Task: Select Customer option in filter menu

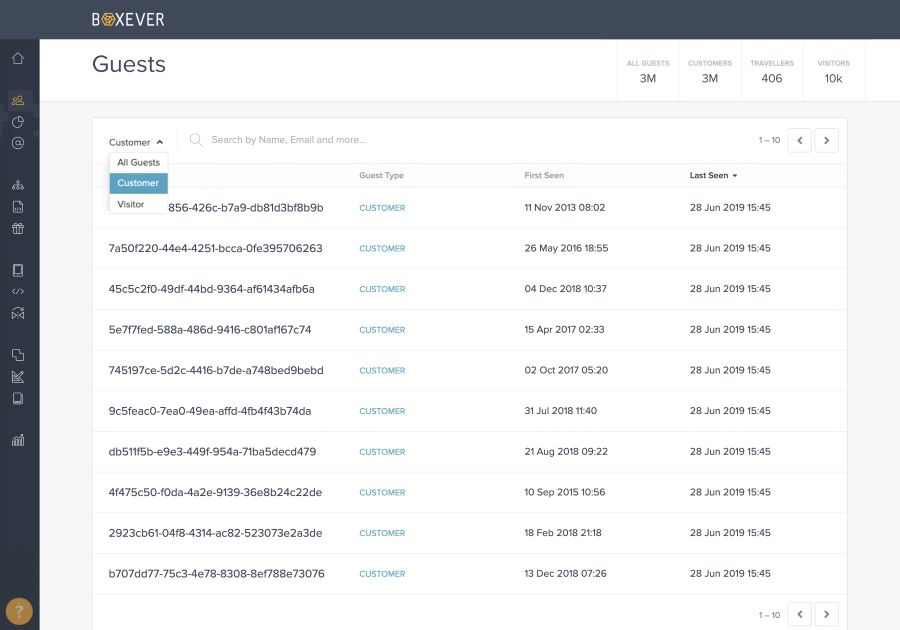Action: click(x=138, y=183)
